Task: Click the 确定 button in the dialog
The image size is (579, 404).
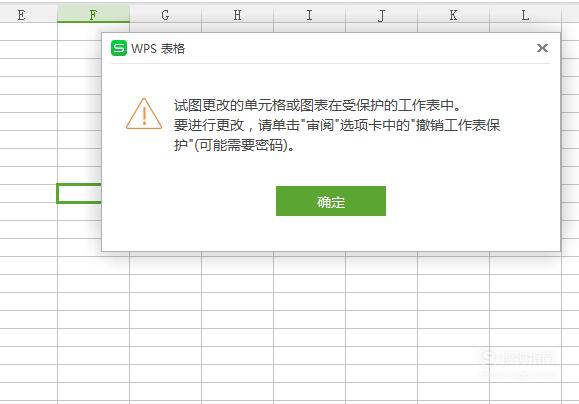Action: coord(331,201)
